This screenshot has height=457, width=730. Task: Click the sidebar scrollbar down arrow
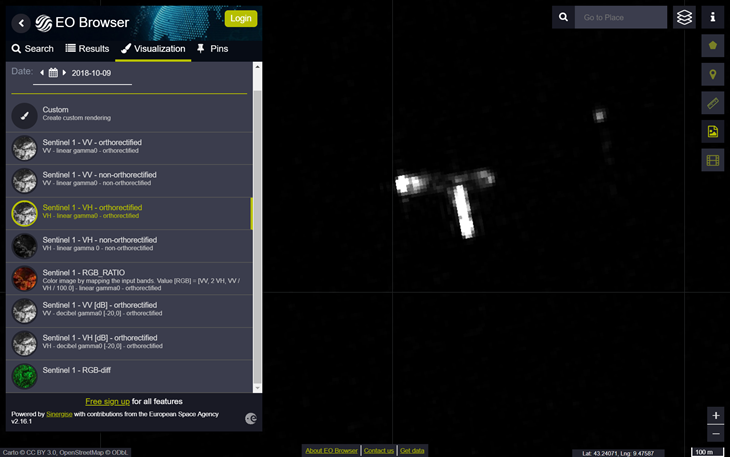(x=257, y=388)
